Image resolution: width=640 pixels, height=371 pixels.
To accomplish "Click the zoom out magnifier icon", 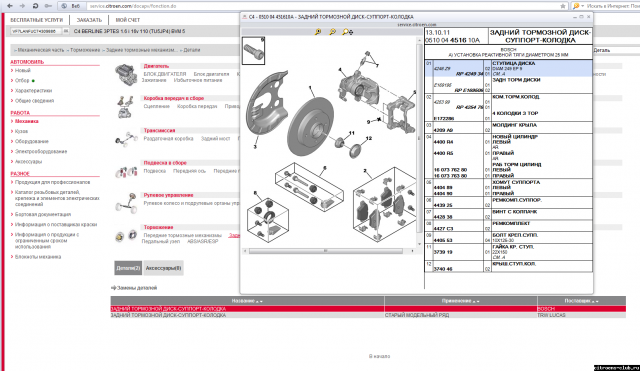I will click(333, 32).
